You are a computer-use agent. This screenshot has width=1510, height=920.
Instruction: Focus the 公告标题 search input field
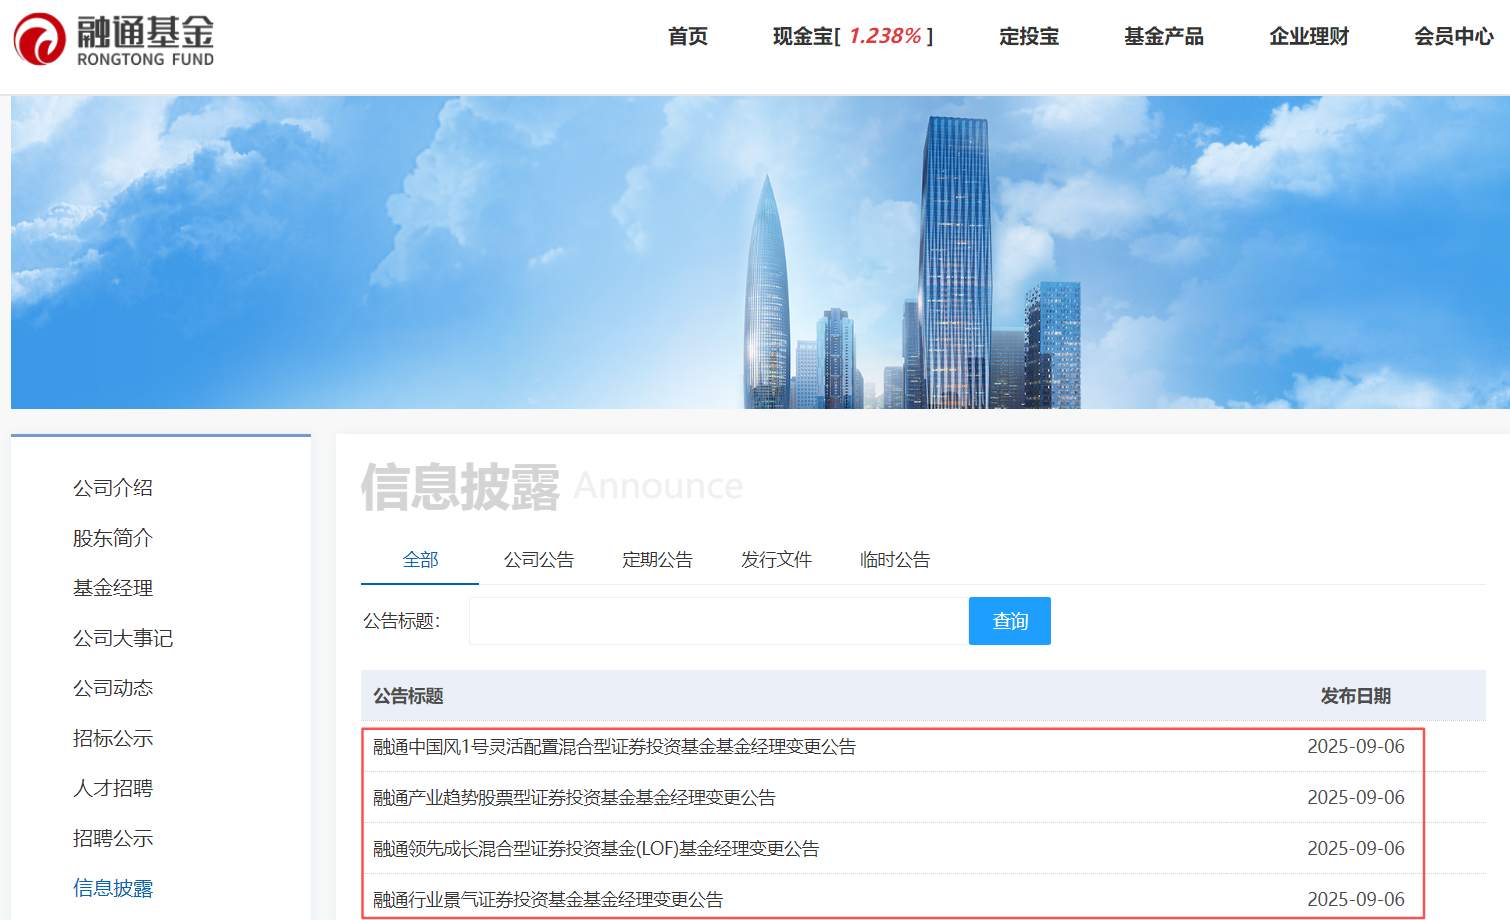[718, 621]
